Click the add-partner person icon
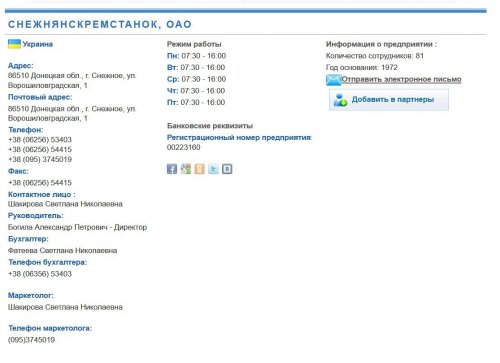500x363 pixels. (x=341, y=100)
